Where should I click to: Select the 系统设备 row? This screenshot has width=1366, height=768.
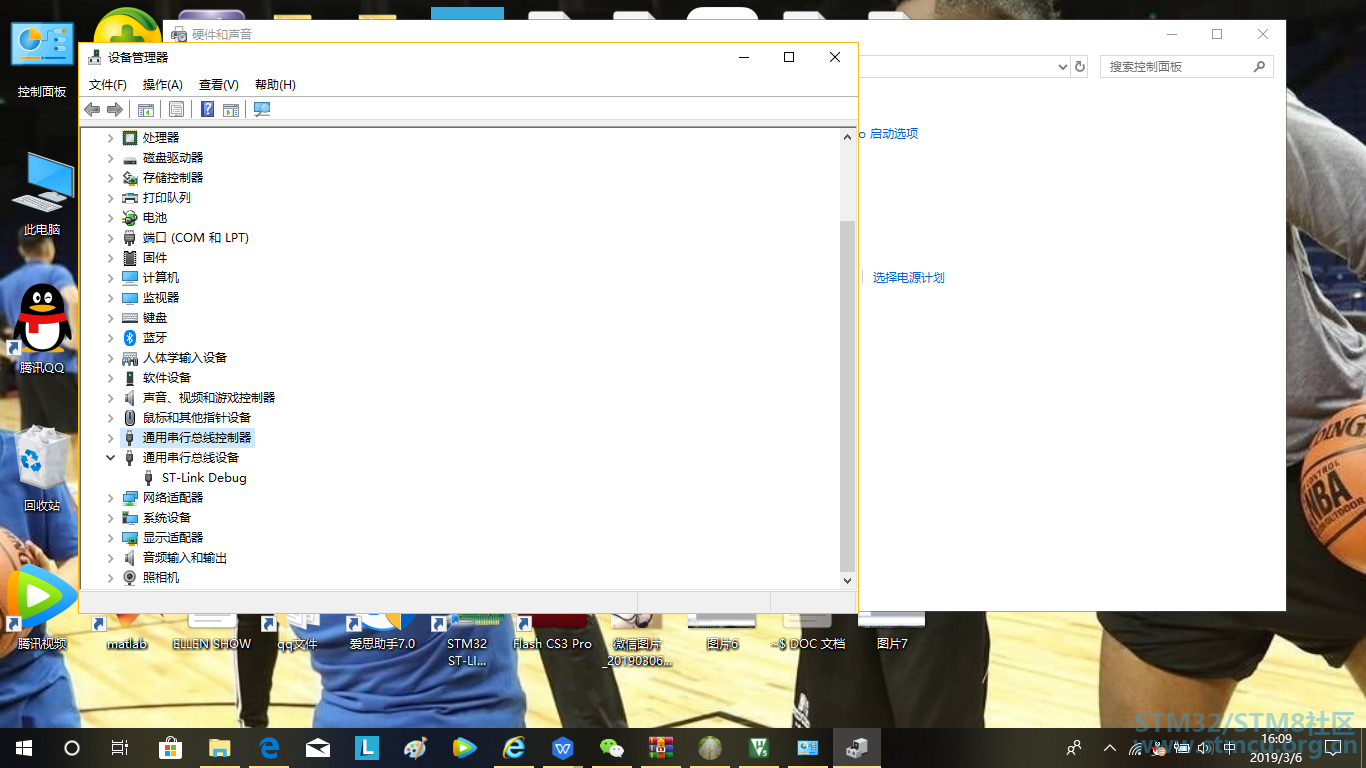tap(167, 518)
